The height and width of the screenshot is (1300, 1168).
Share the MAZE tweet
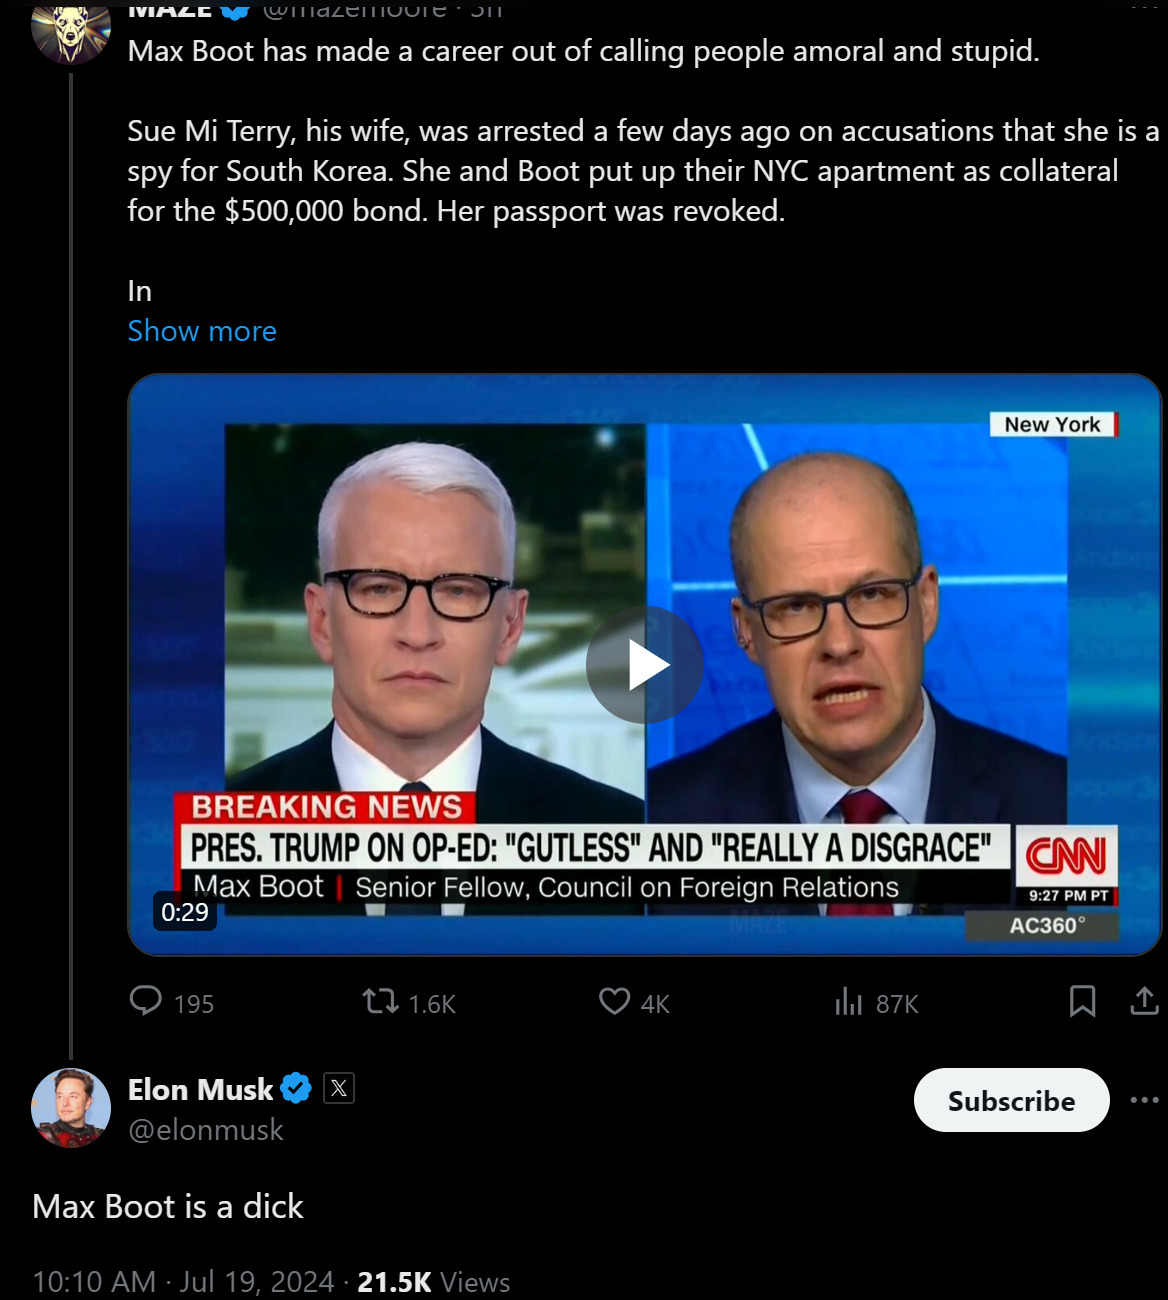pyautogui.click(x=1144, y=1001)
